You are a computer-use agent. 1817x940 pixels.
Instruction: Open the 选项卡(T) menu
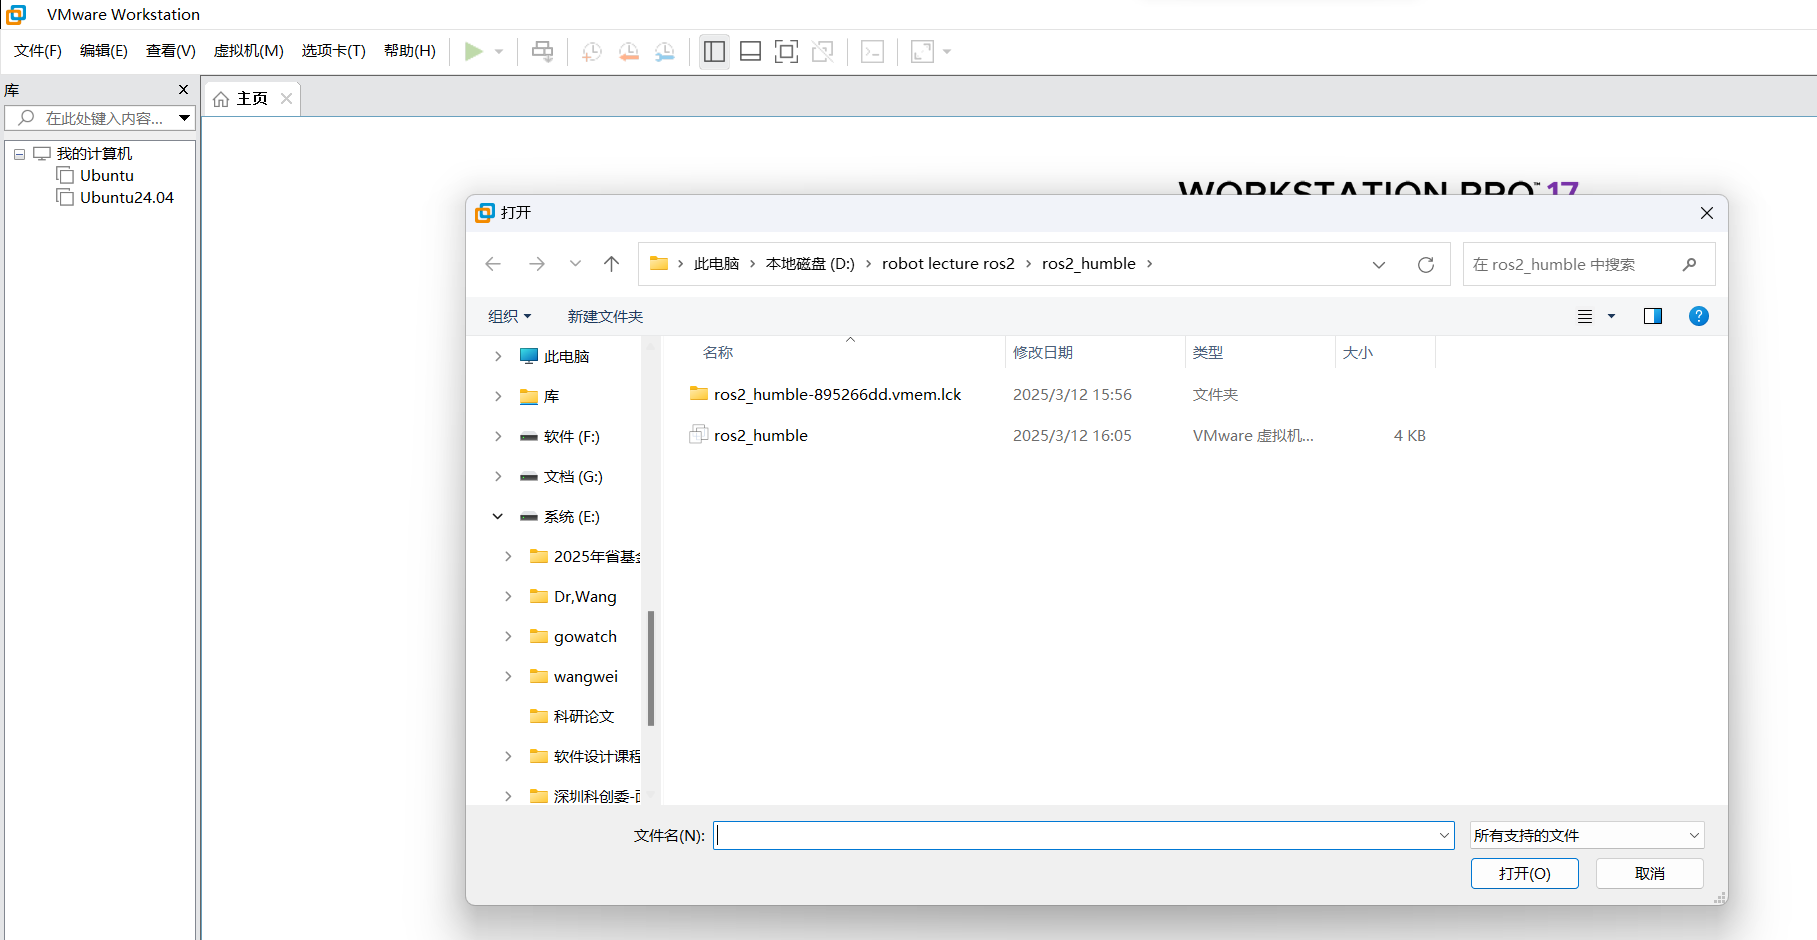[x=334, y=51]
